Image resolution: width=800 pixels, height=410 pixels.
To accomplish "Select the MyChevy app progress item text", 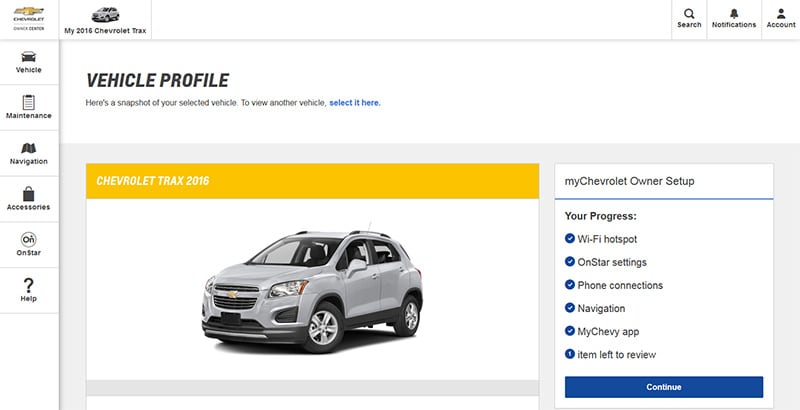I will coord(608,331).
